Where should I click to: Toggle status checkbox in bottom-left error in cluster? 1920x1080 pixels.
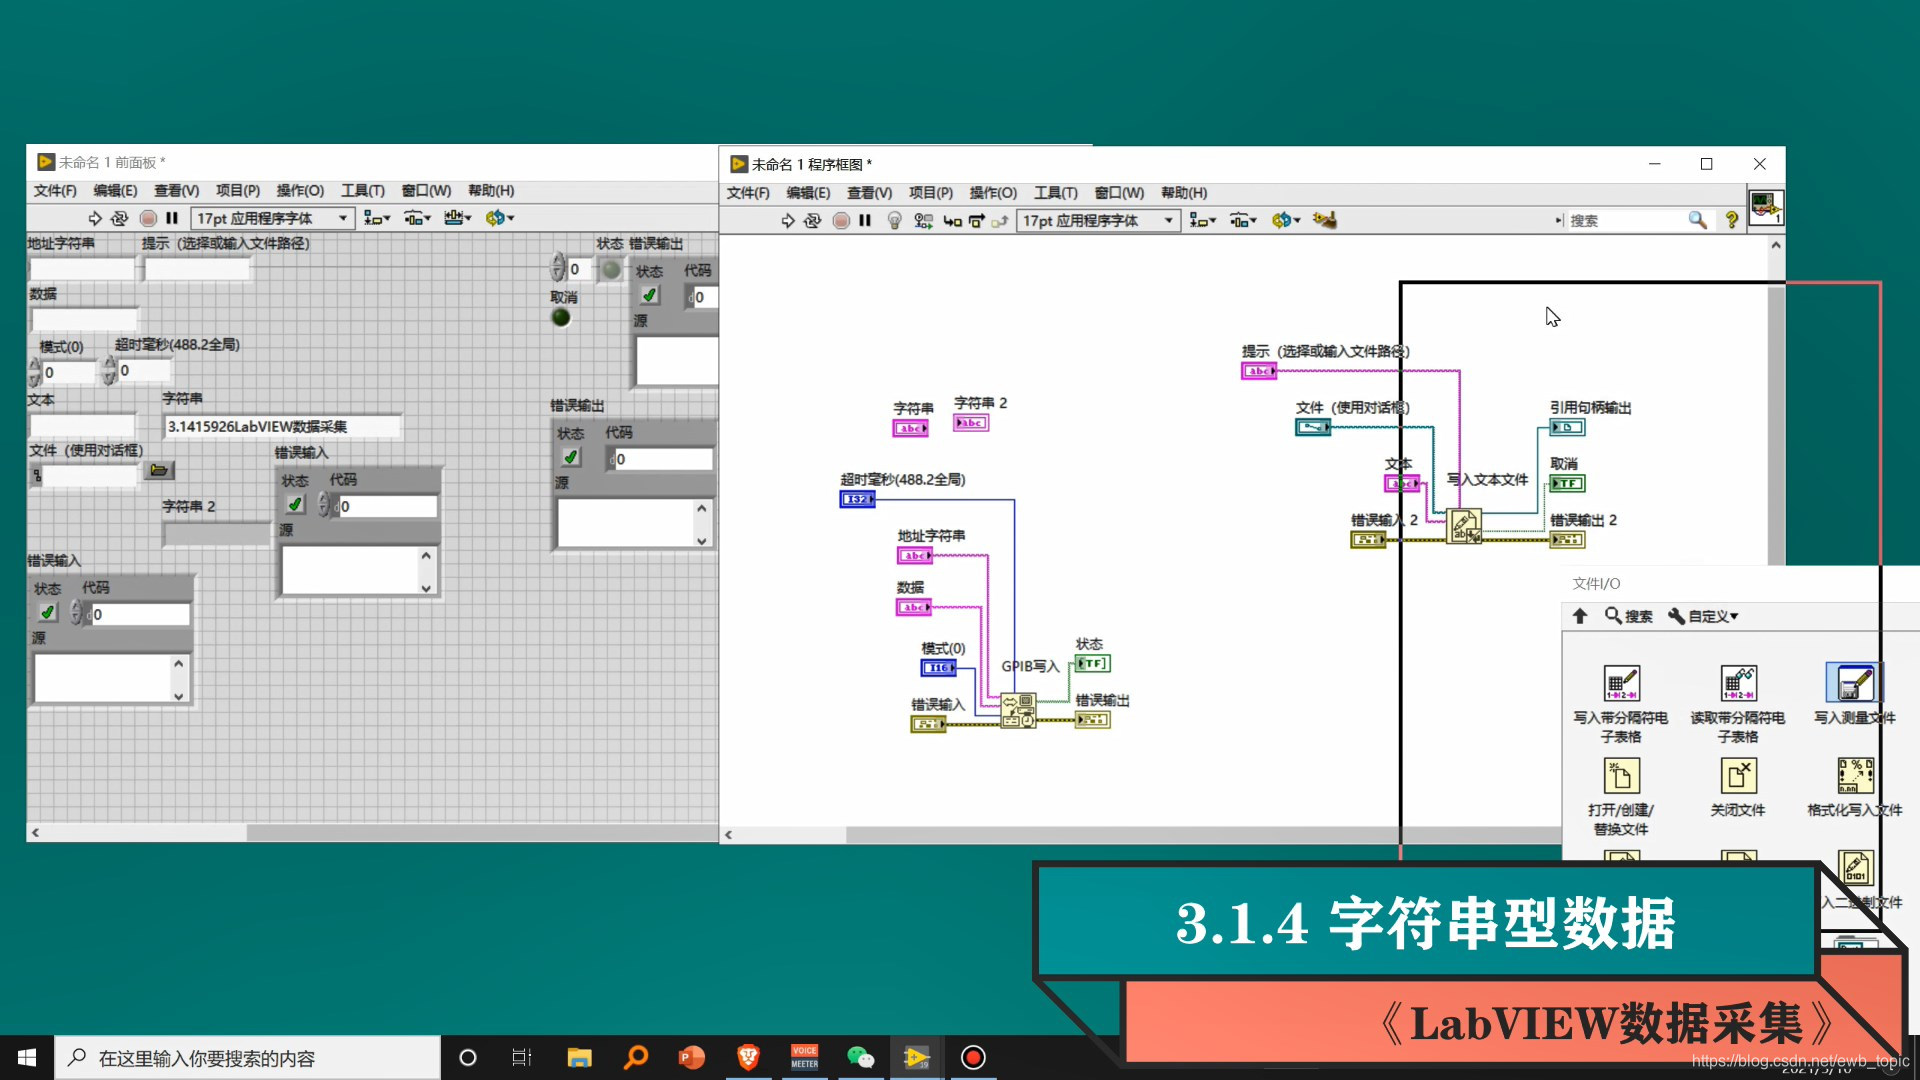point(47,612)
